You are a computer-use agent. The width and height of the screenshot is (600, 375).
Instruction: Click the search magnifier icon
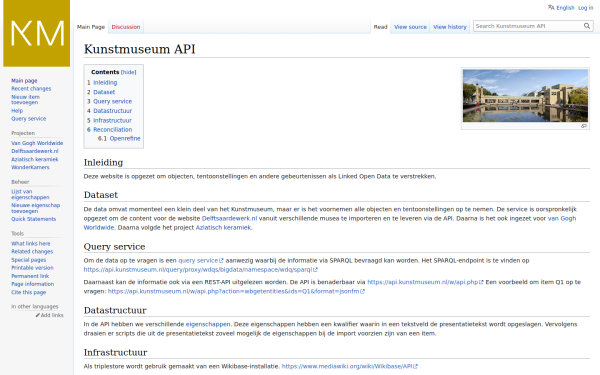click(587, 26)
